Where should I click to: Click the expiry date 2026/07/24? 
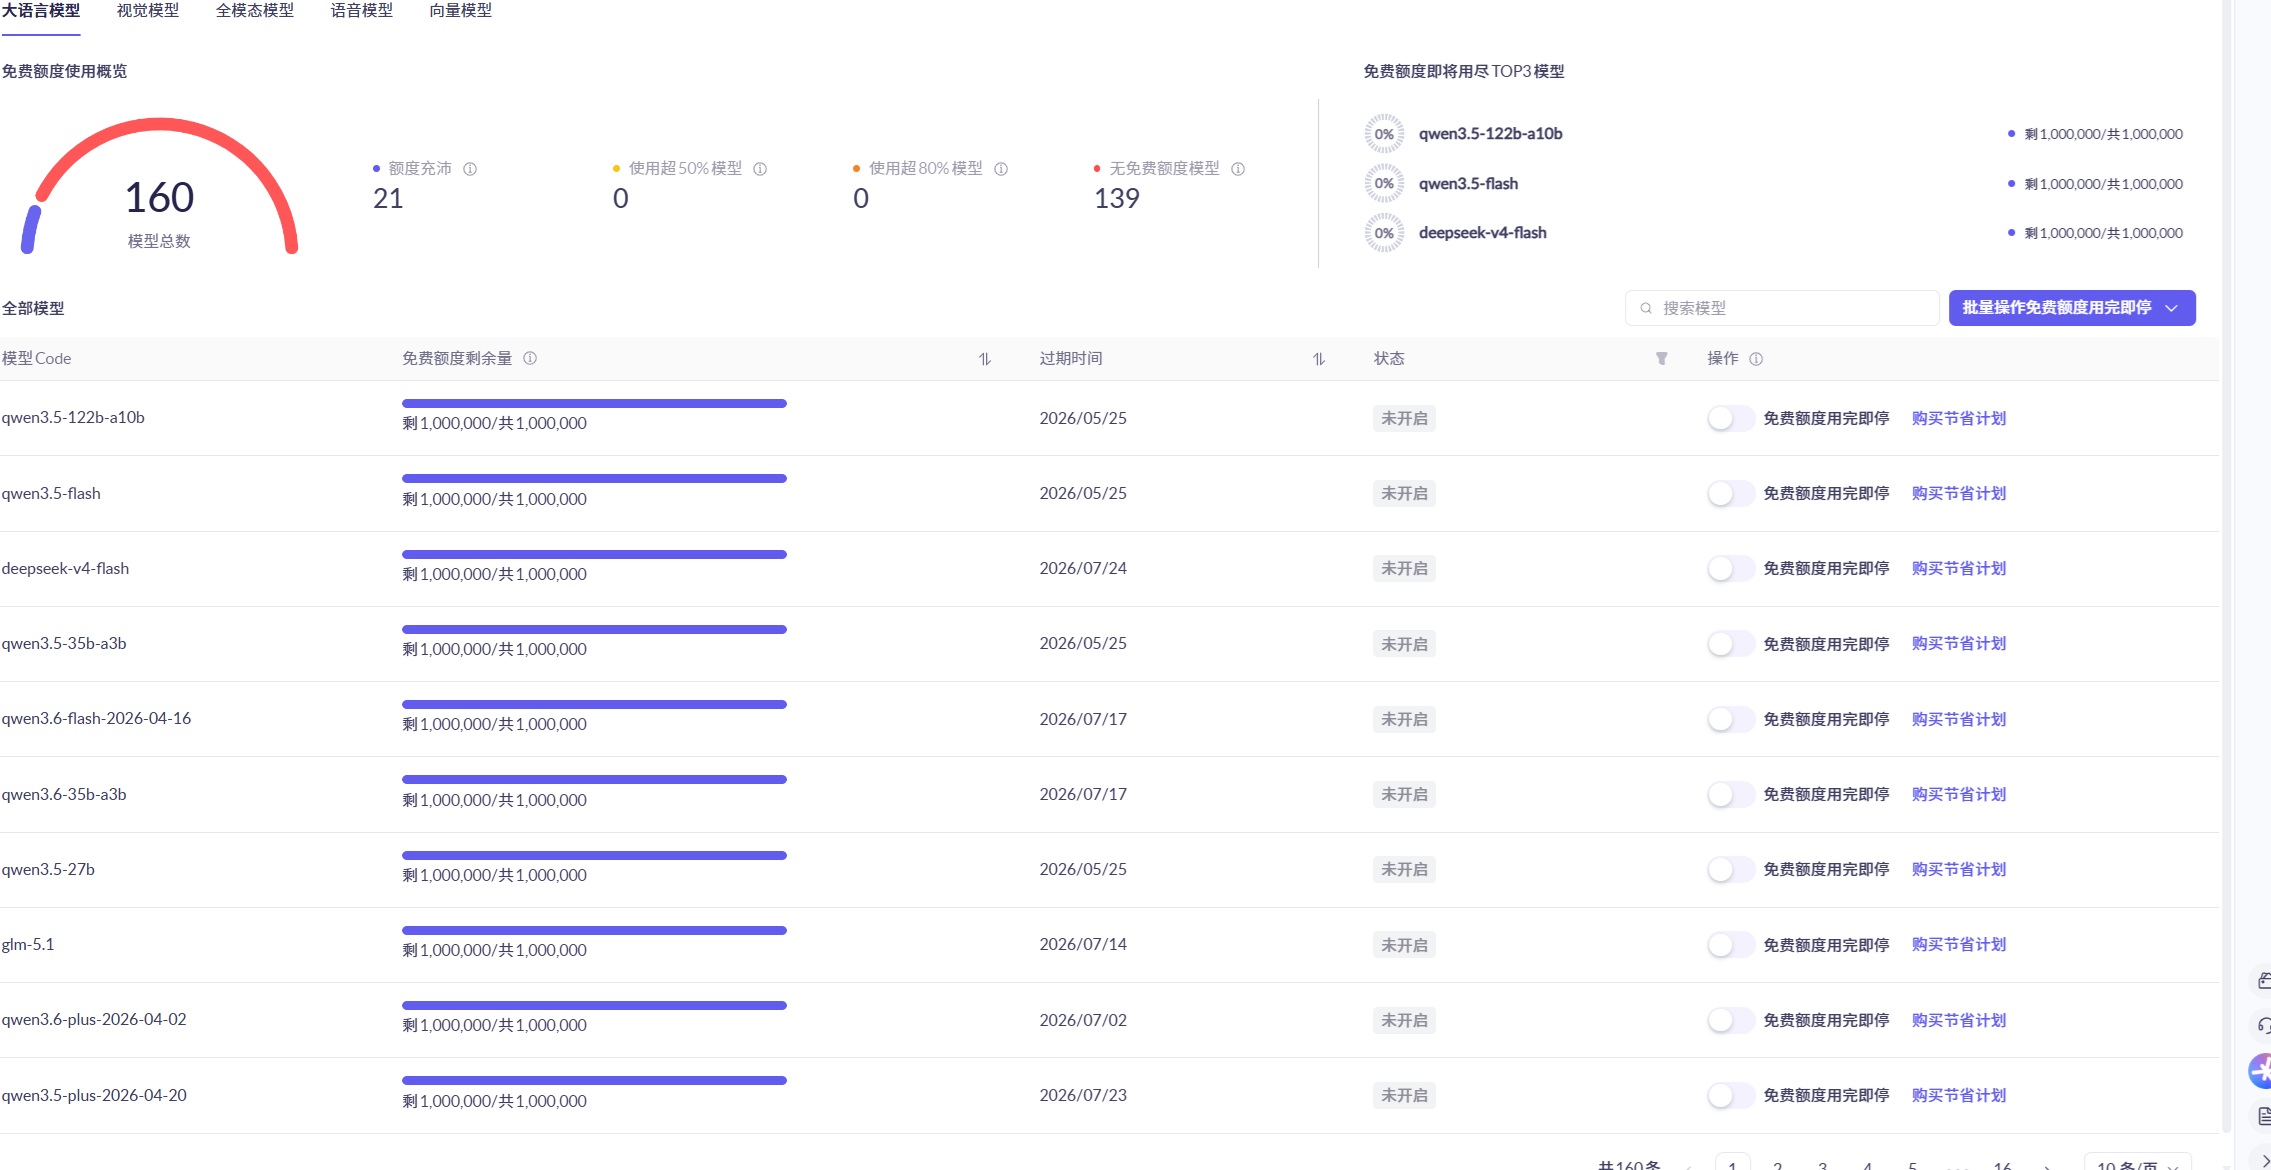(1083, 568)
